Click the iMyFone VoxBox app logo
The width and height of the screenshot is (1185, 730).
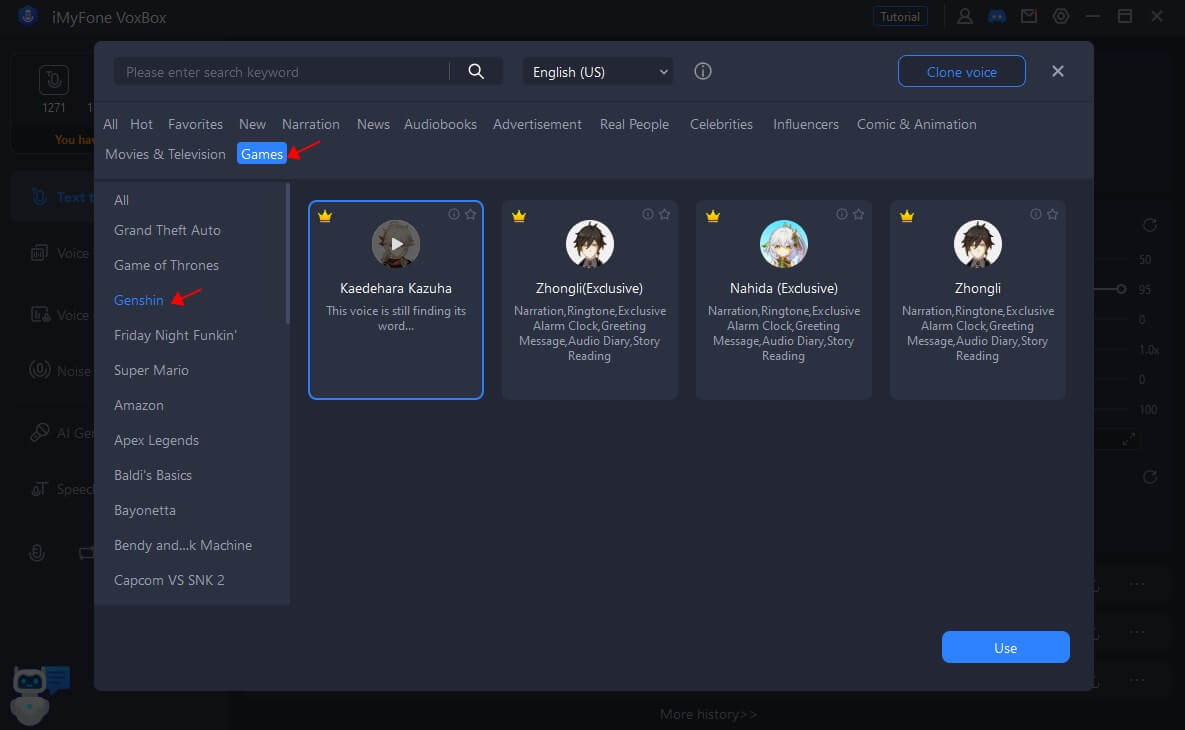pyautogui.click(x=28, y=16)
